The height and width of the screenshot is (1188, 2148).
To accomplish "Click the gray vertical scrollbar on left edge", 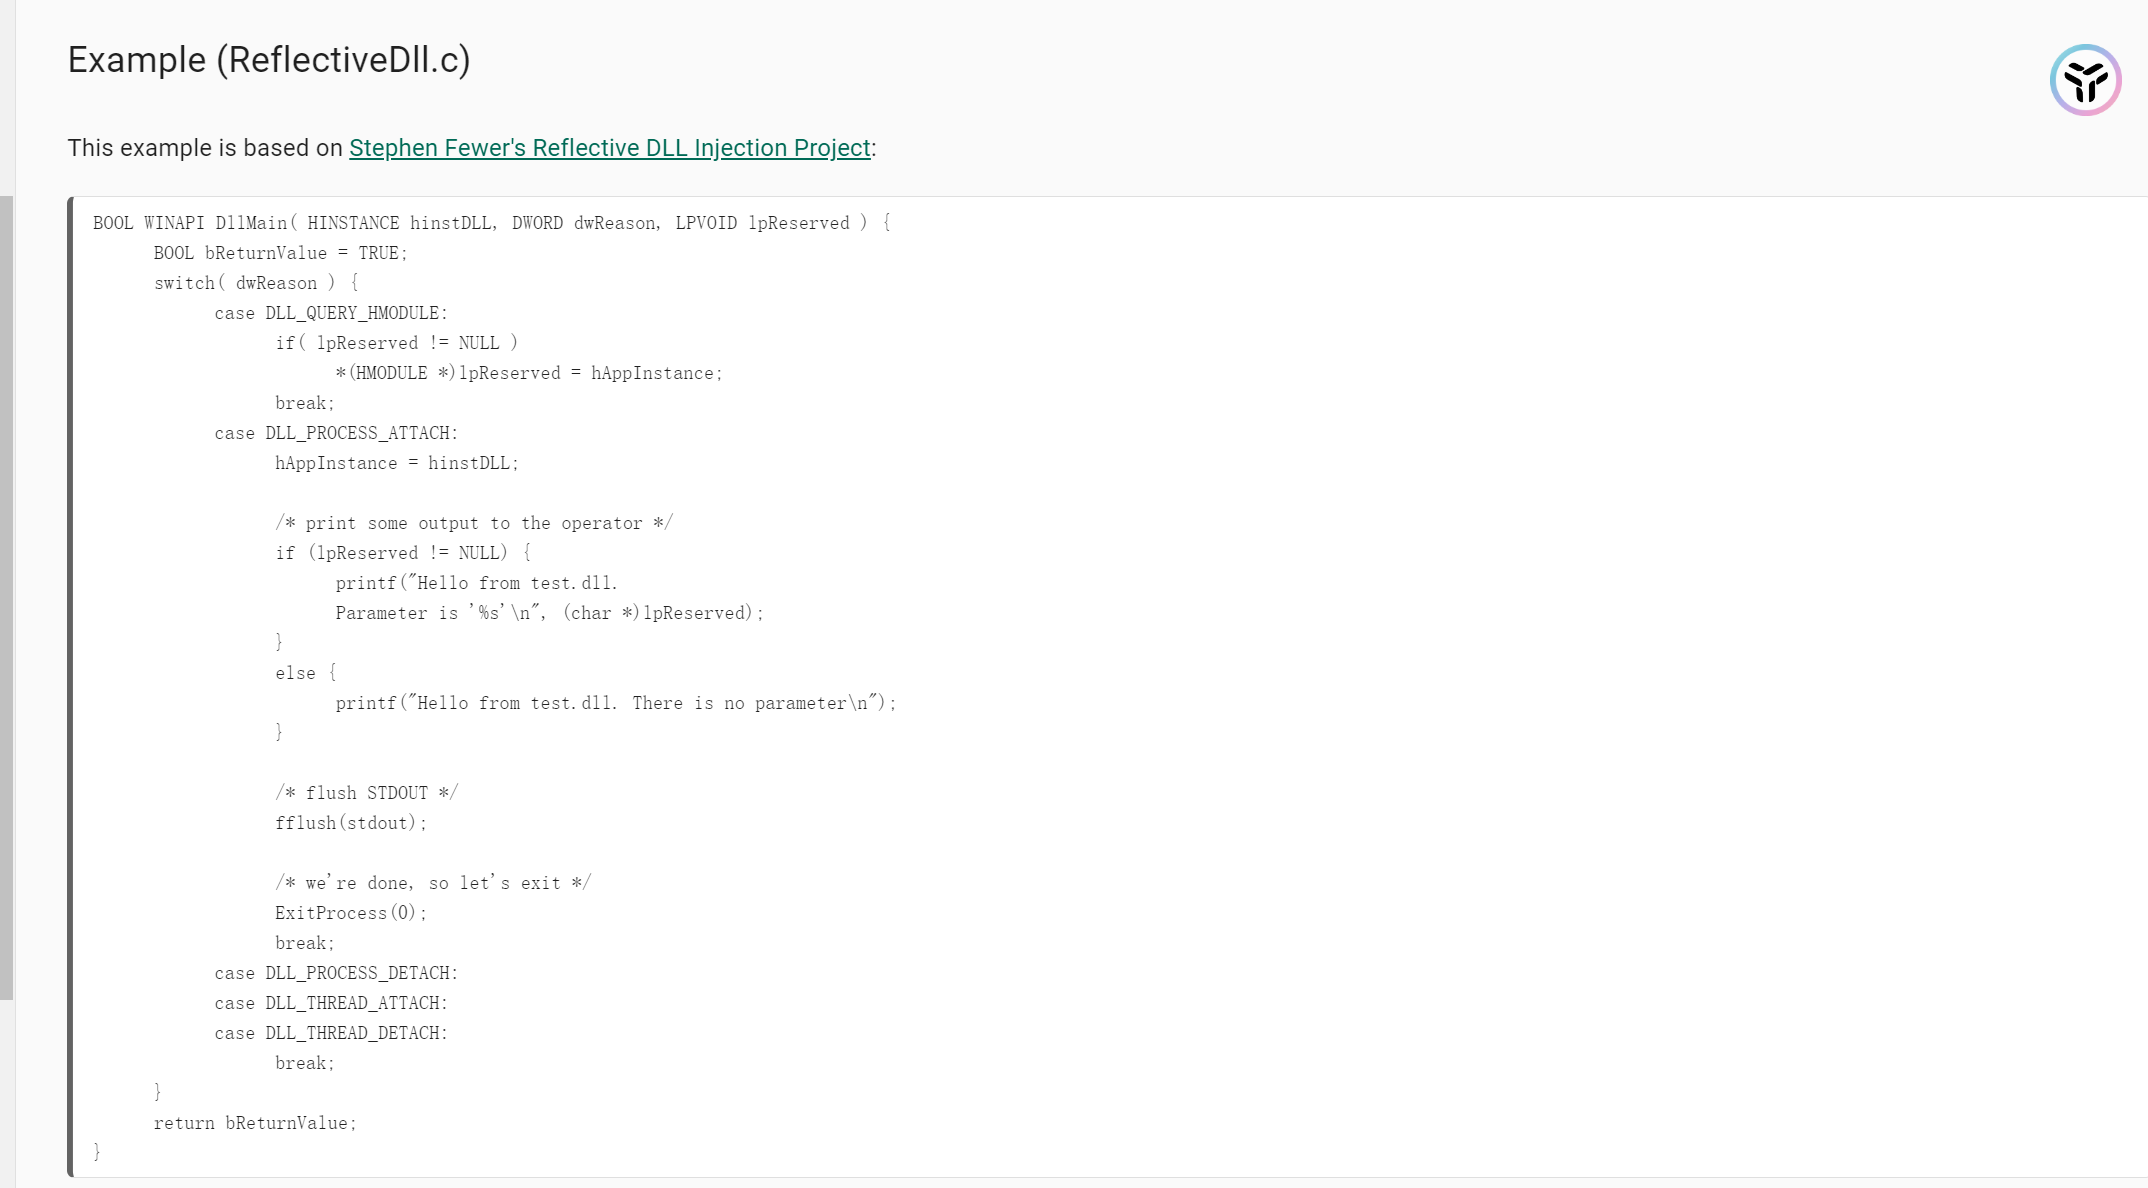I will (x=6, y=597).
